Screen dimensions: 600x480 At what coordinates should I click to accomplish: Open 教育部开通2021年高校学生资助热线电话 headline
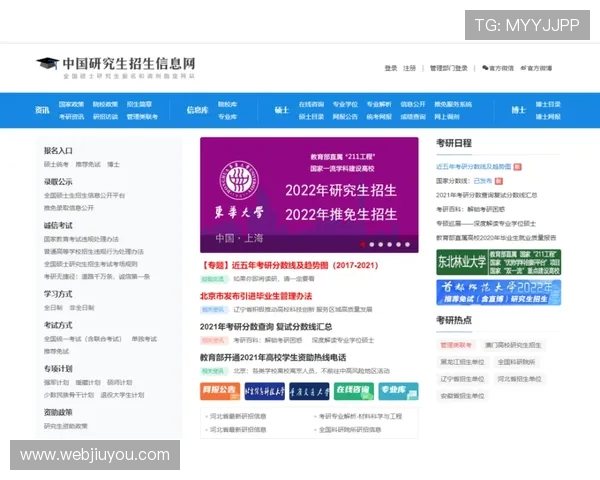tap(273, 357)
